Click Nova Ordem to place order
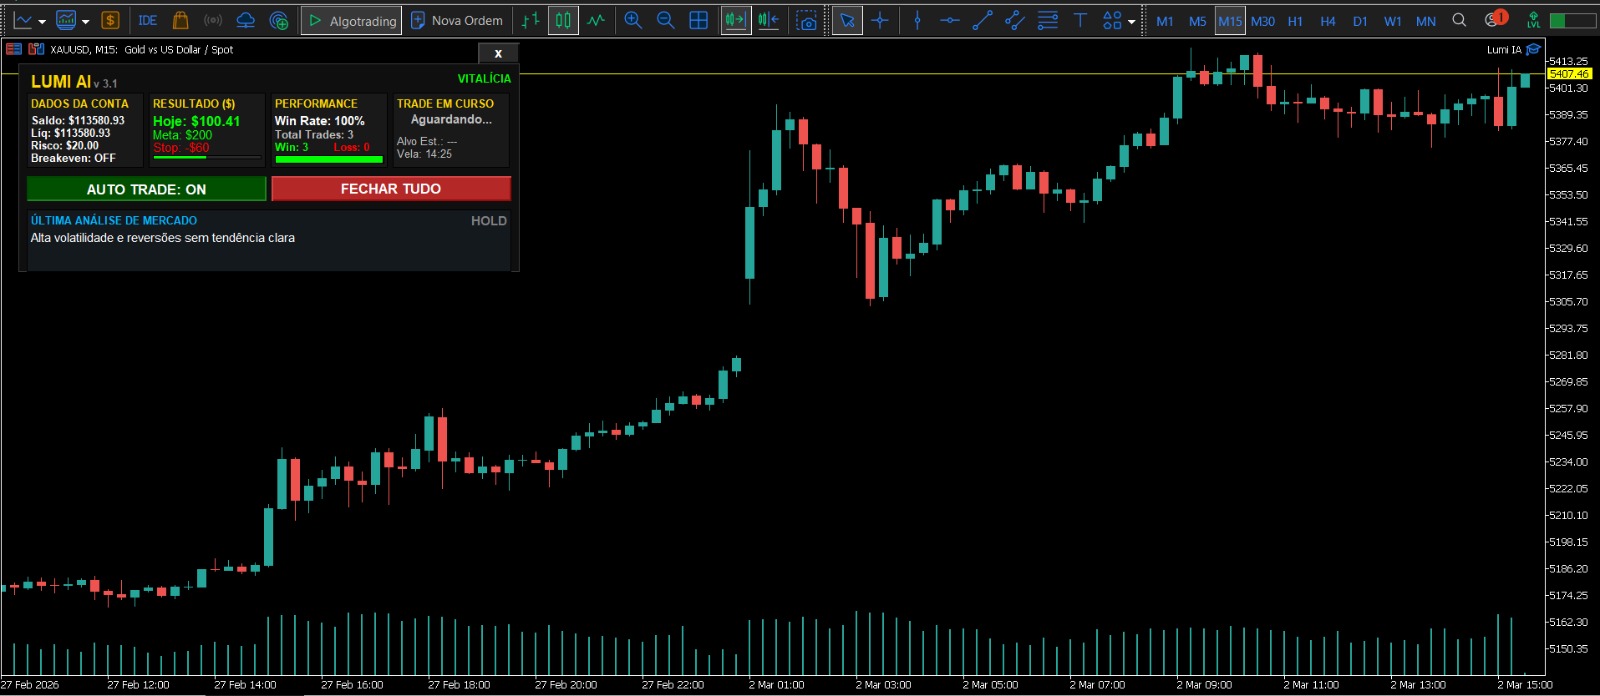Viewport: 1600px width, 696px height. [457, 20]
